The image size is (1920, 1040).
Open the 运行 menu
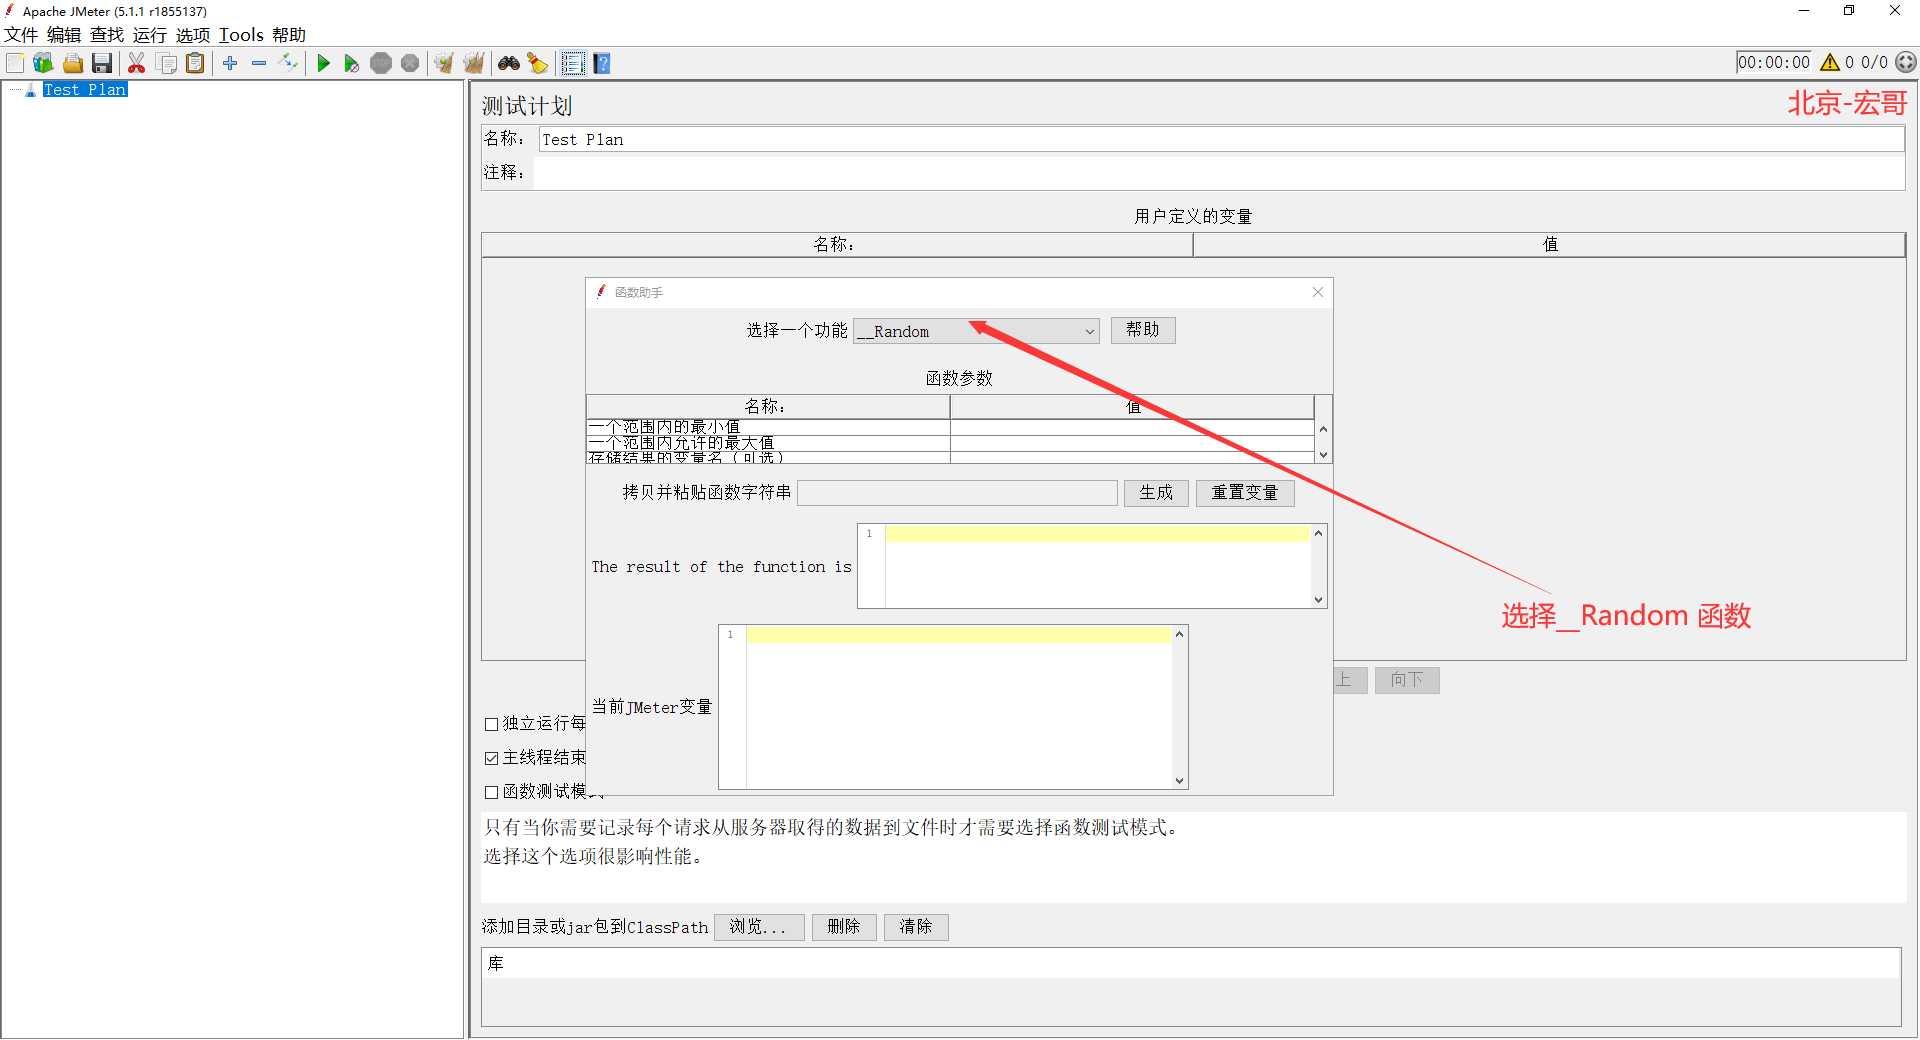tap(150, 35)
